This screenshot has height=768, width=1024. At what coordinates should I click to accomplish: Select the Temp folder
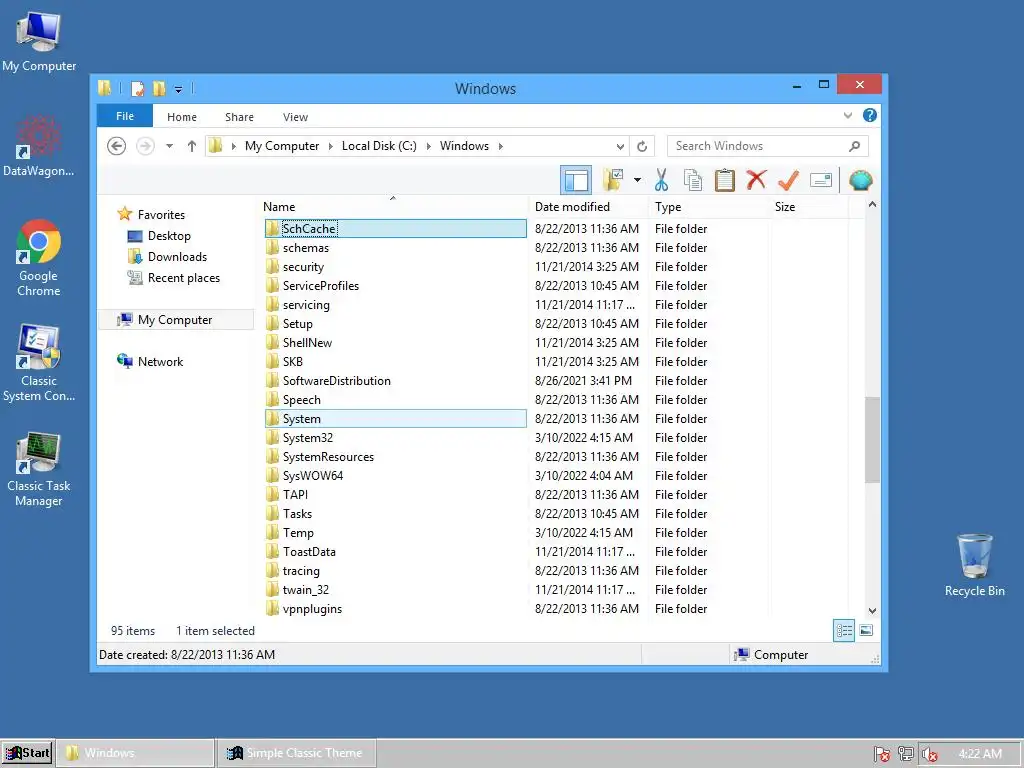click(395, 533)
